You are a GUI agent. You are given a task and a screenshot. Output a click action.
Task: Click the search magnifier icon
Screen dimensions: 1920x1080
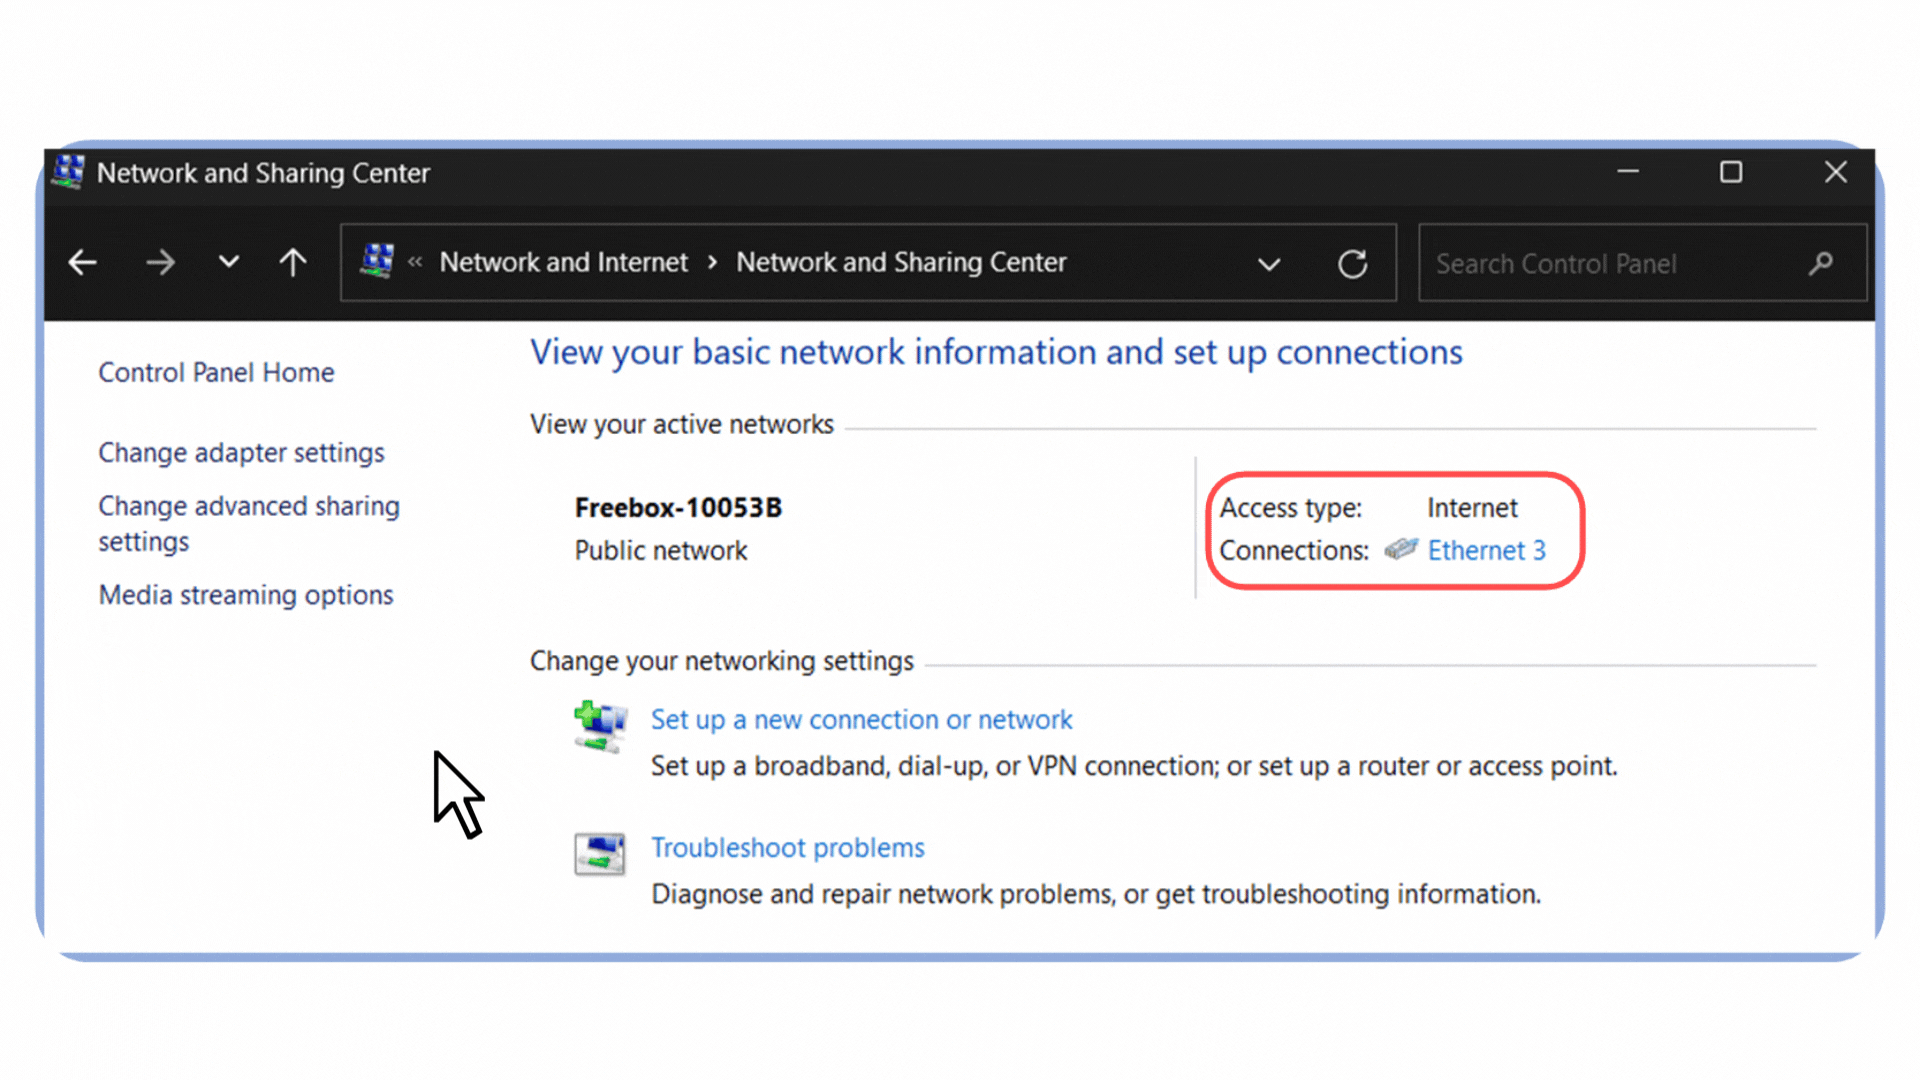click(x=1820, y=263)
